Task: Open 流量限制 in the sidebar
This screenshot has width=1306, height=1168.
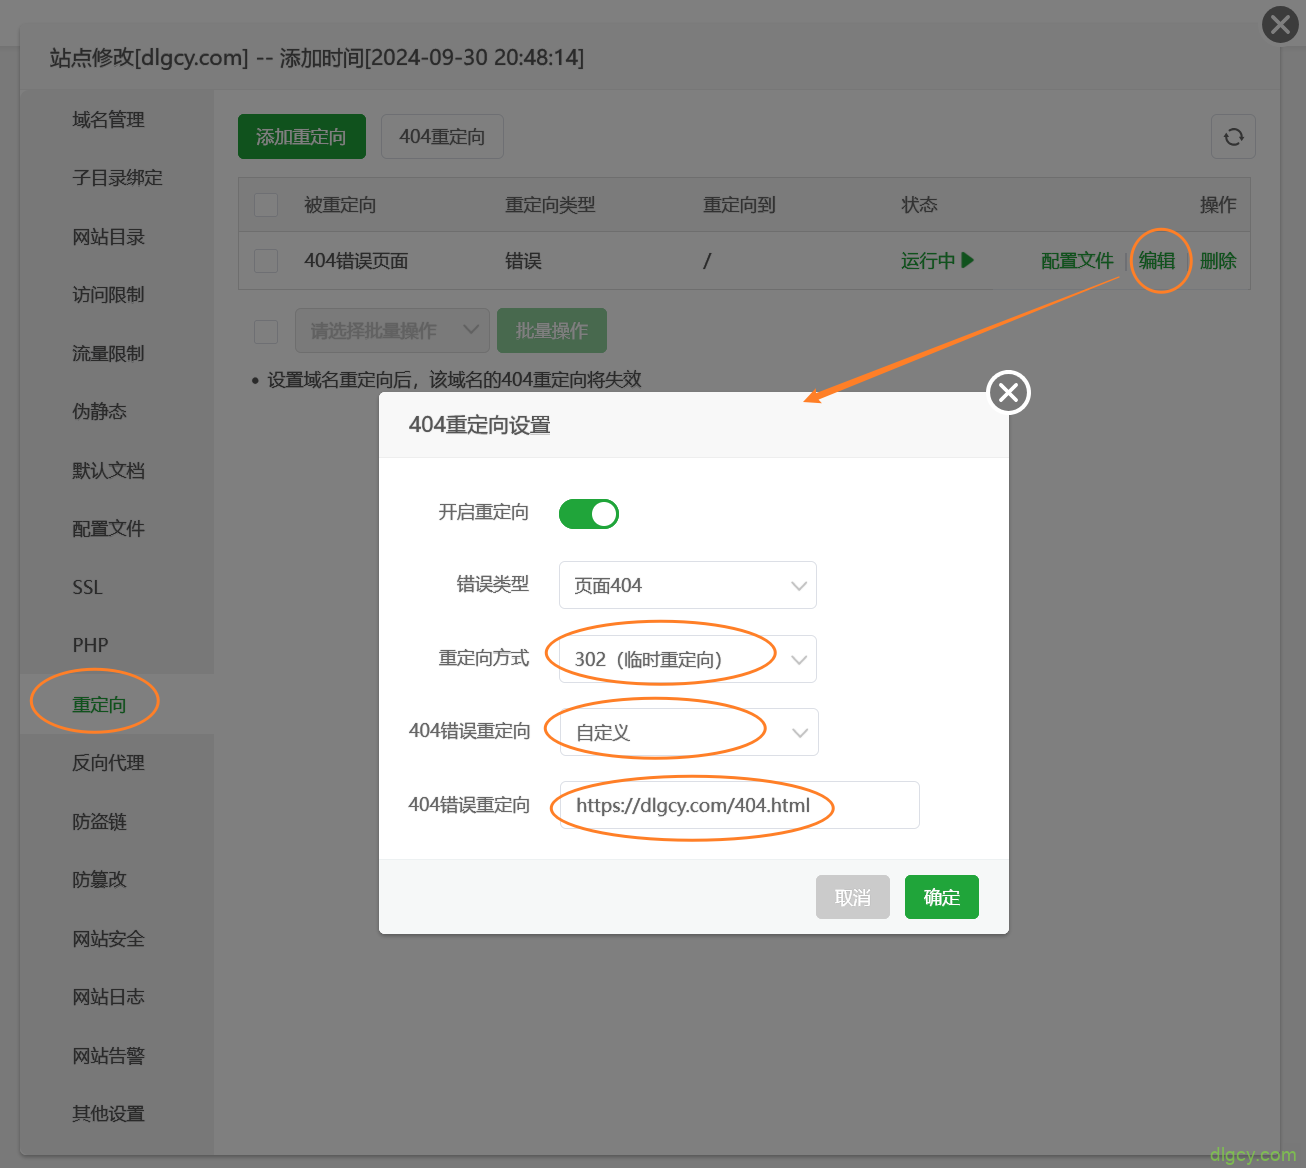Action: coord(108,354)
